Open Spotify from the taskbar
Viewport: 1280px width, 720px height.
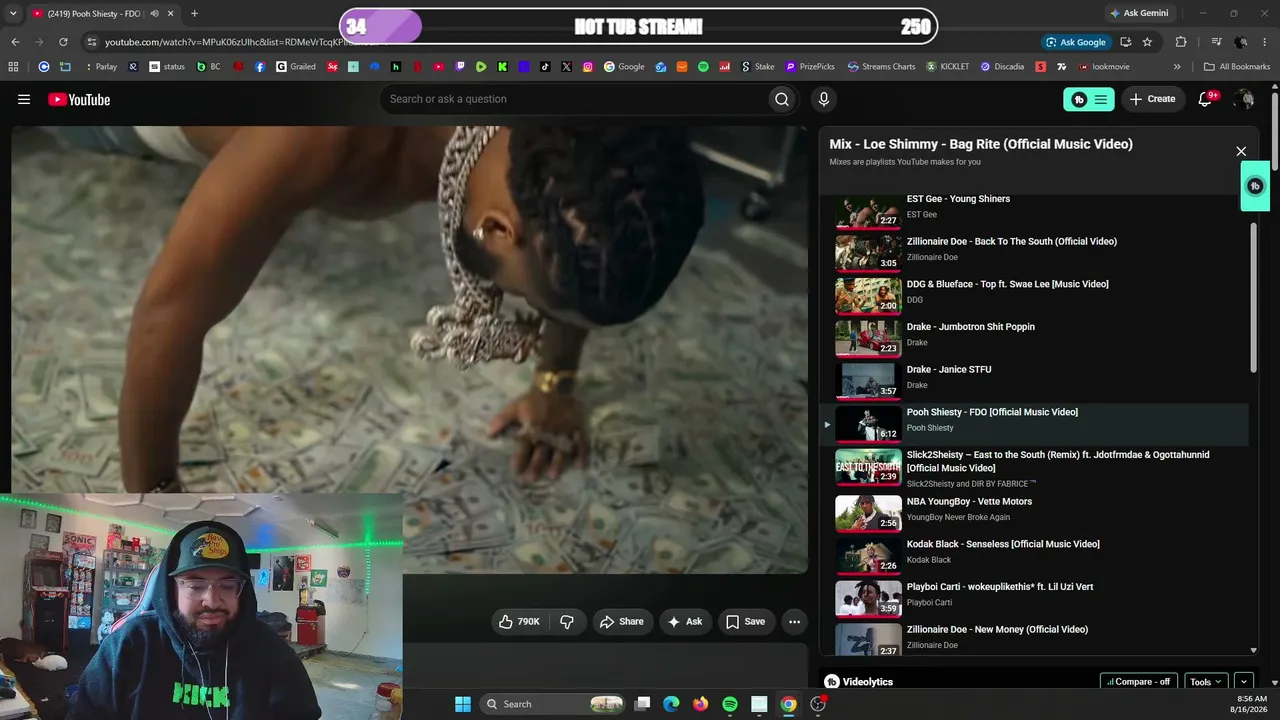pyautogui.click(x=730, y=704)
